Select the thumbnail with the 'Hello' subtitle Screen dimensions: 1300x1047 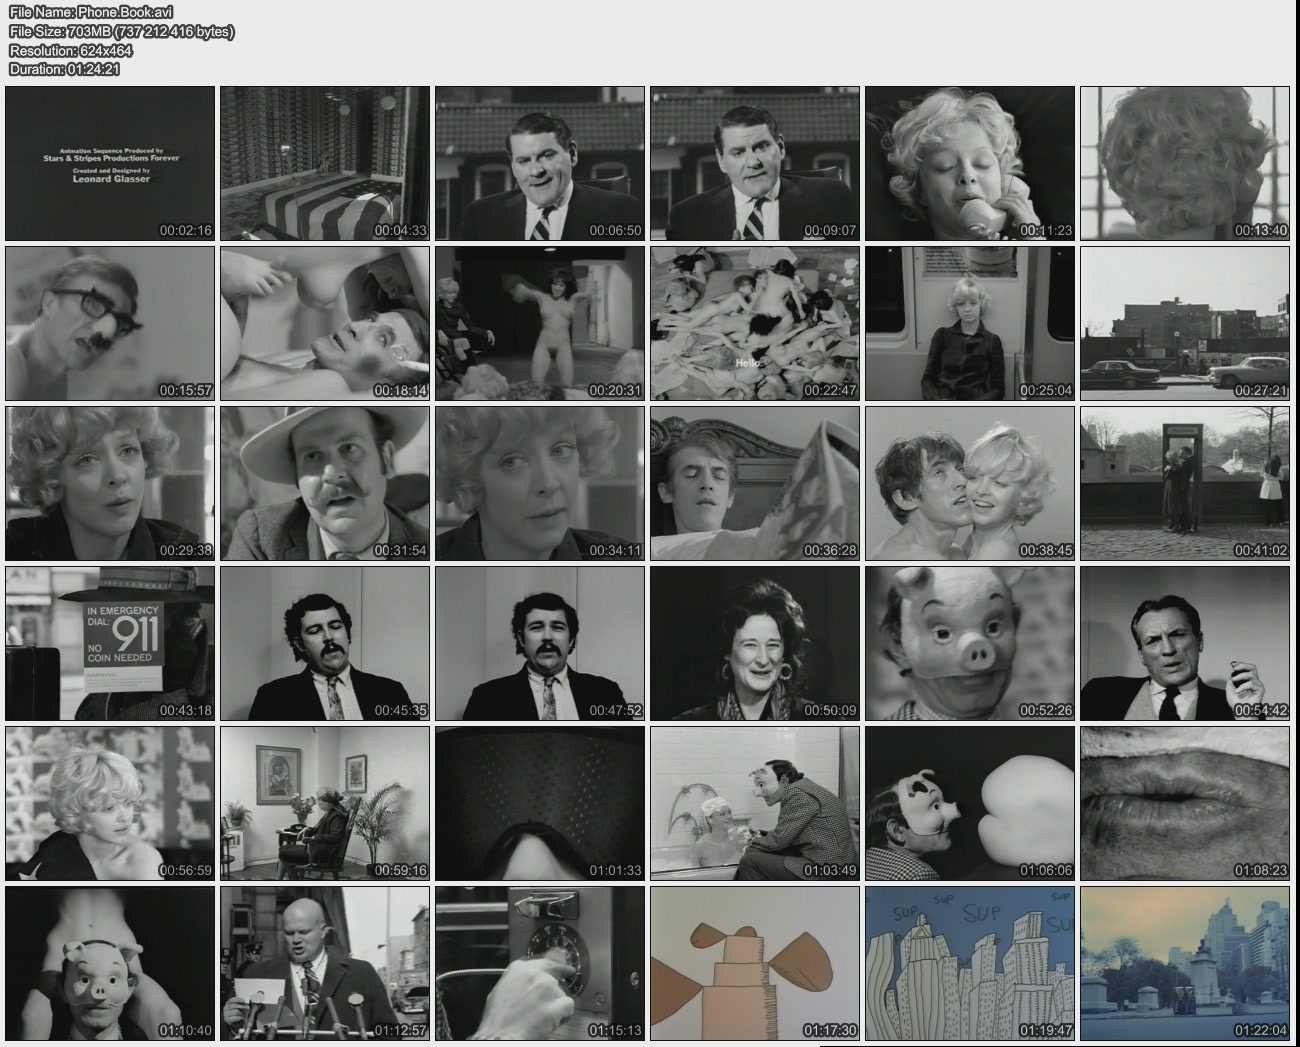(755, 323)
